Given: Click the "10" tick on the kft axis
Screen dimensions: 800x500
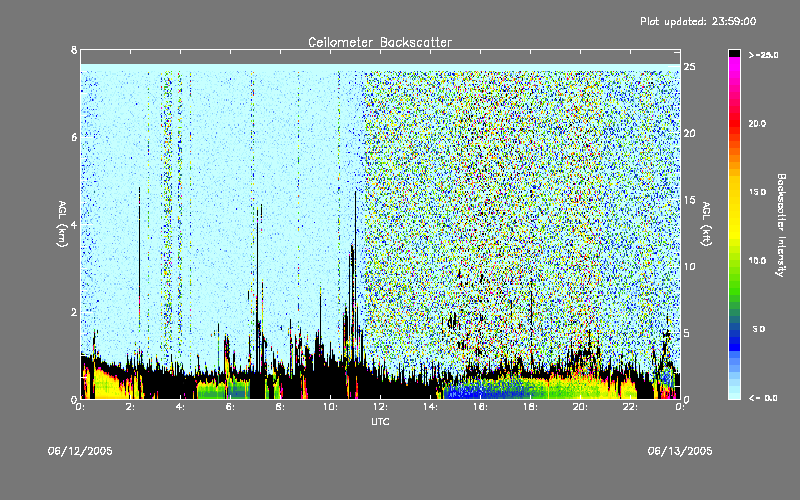Looking at the screenshot, I should tap(689, 266).
